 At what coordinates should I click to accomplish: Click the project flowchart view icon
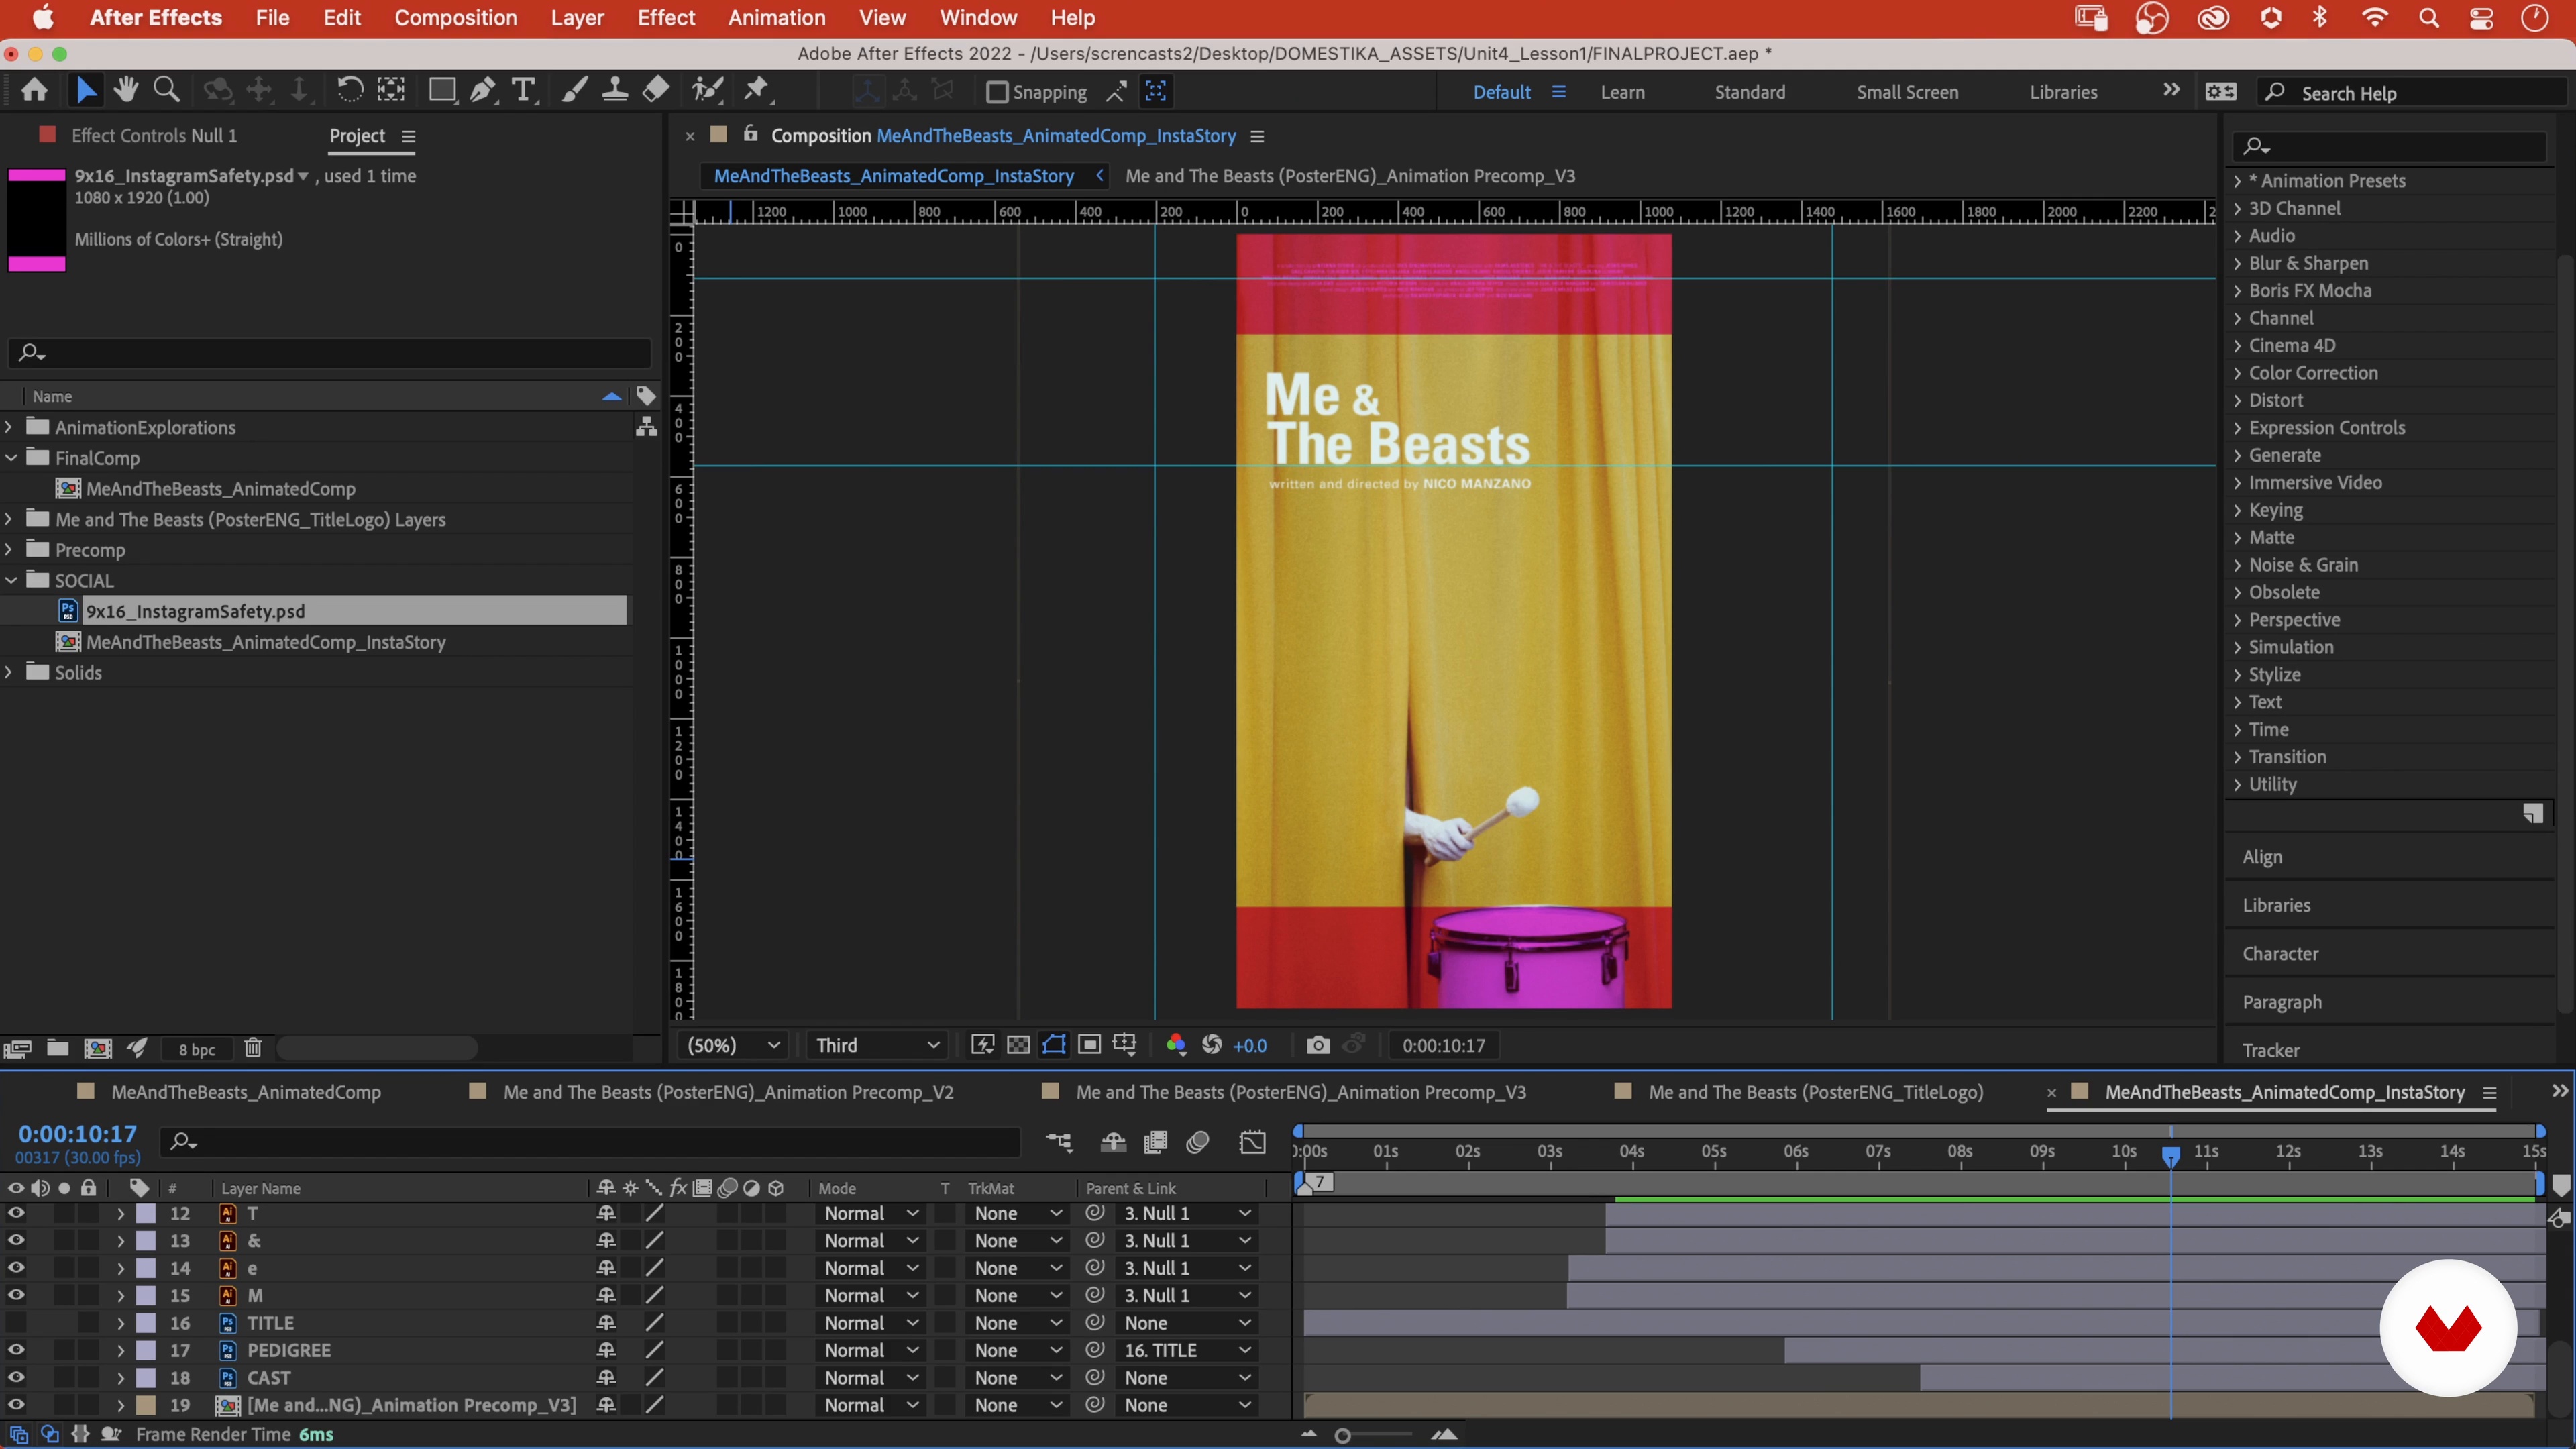647,427
